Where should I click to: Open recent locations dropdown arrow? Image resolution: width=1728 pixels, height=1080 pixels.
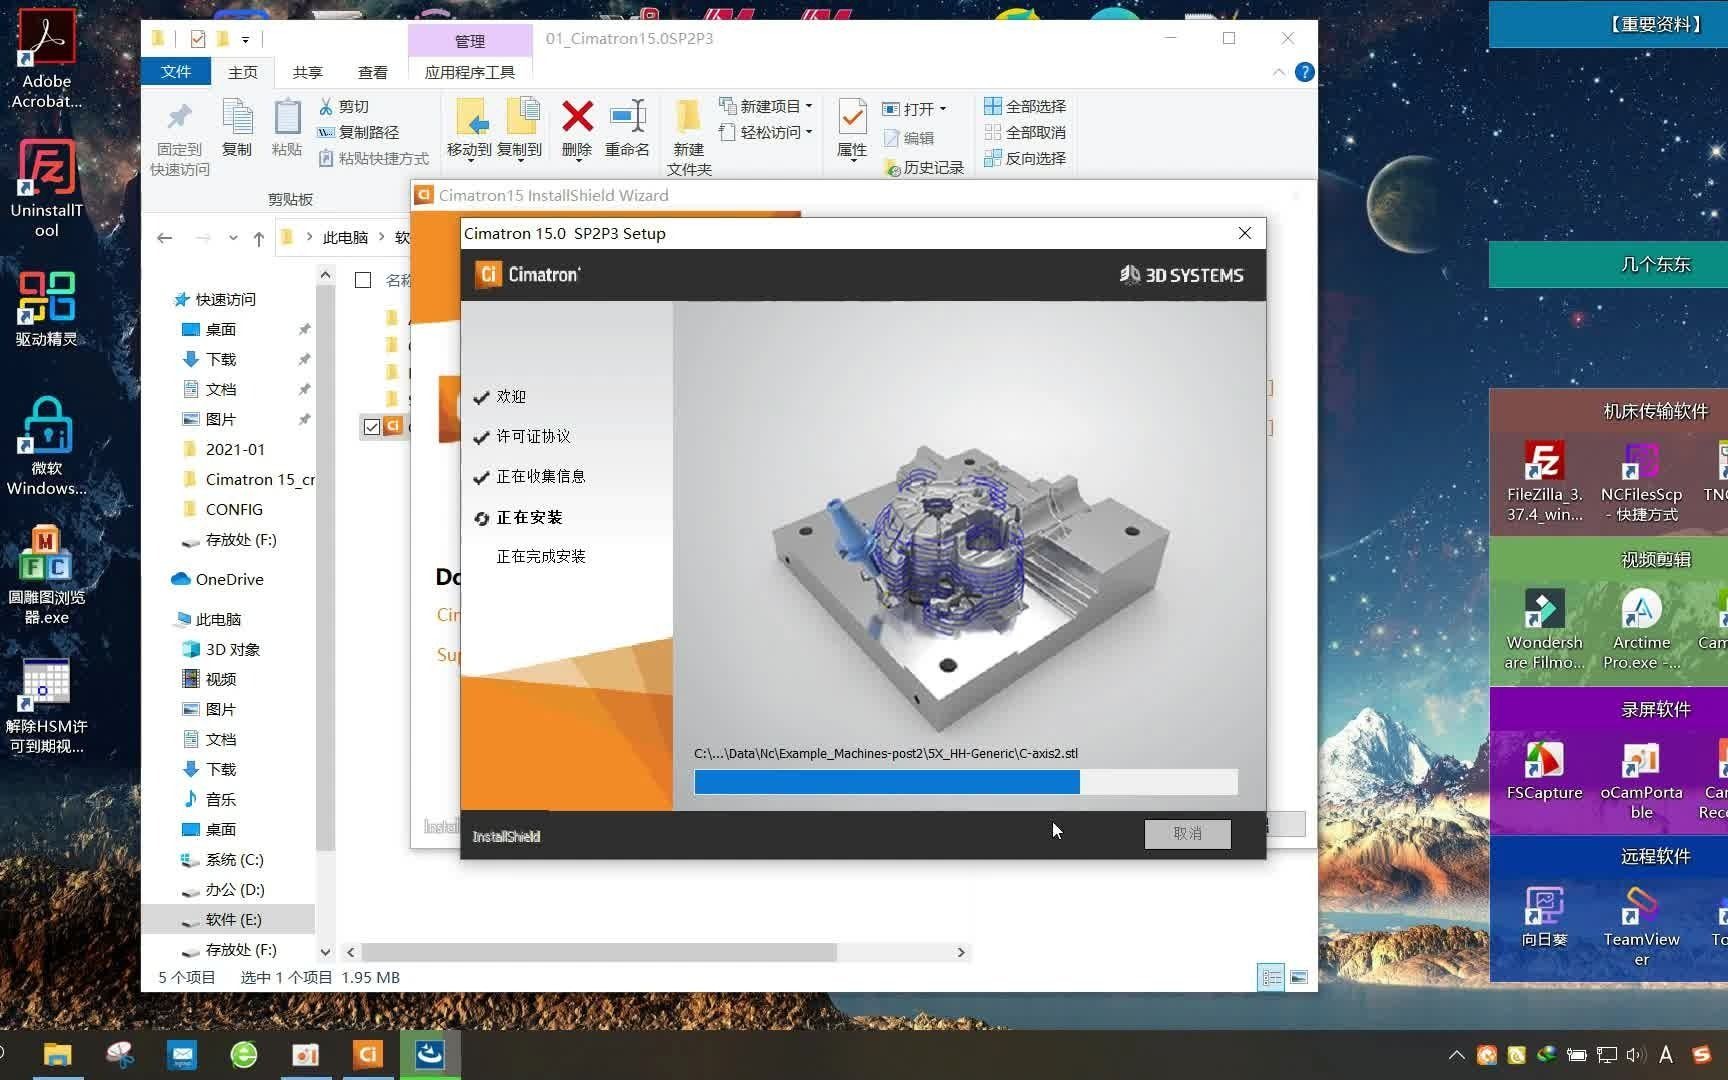233,238
